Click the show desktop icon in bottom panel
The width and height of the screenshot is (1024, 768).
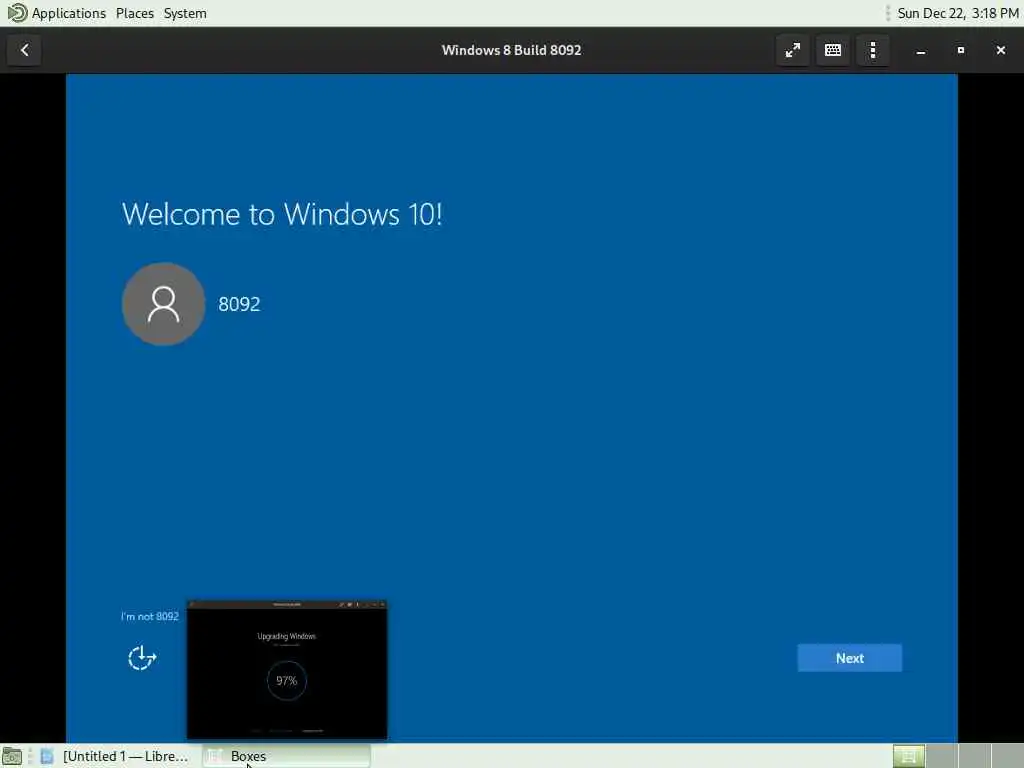(12, 756)
